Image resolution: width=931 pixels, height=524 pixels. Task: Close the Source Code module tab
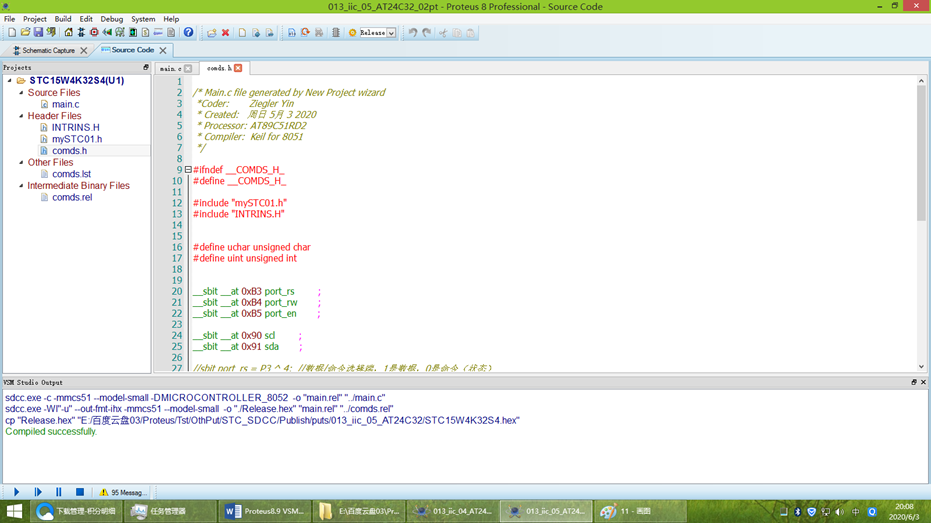point(163,50)
